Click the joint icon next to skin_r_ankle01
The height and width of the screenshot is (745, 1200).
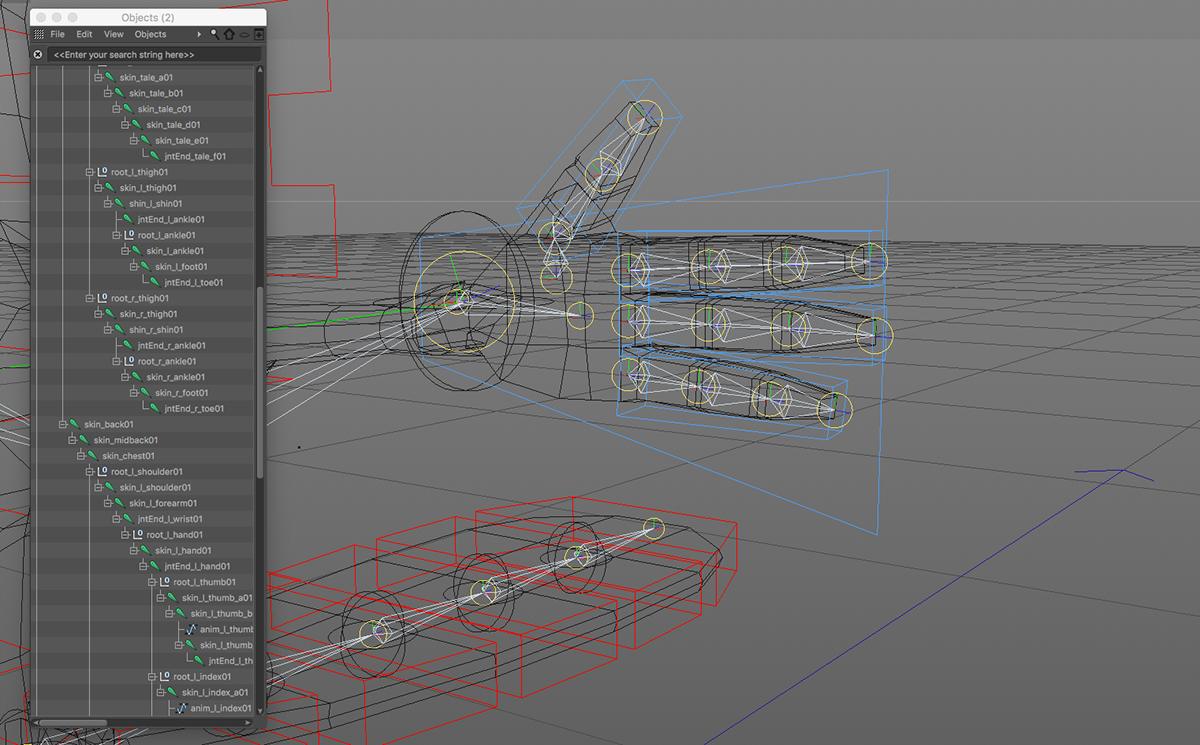137,377
